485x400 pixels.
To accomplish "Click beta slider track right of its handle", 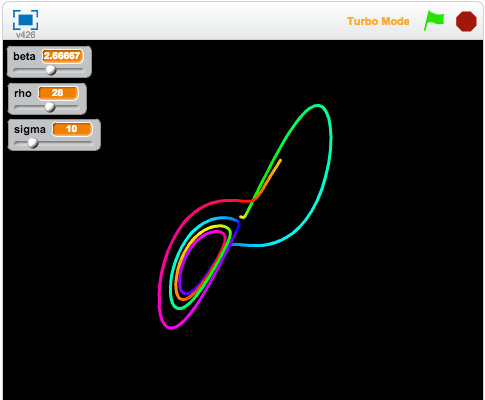I will pos(69,70).
